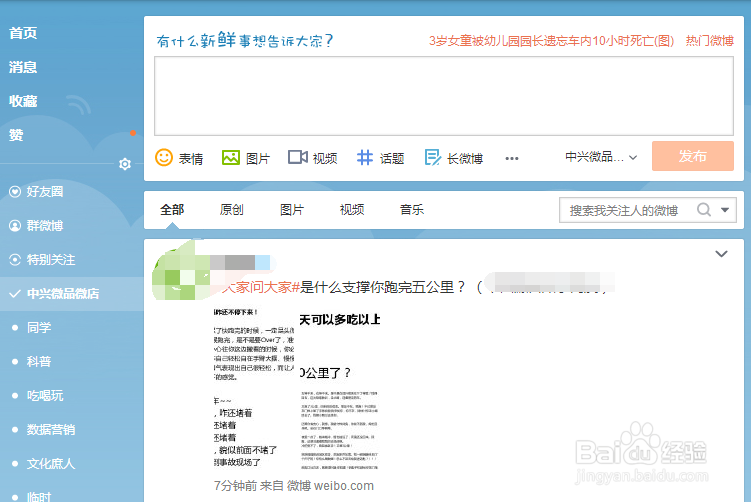
Task: Select the 同学 group
Action: (39, 328)
